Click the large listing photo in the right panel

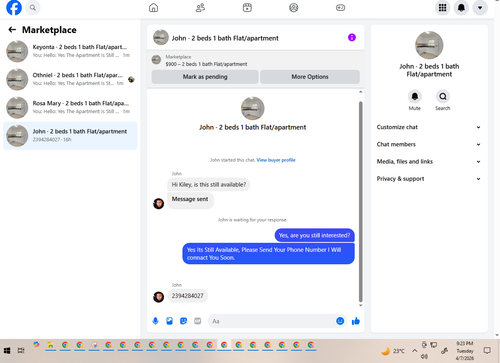tap(429, 45)
